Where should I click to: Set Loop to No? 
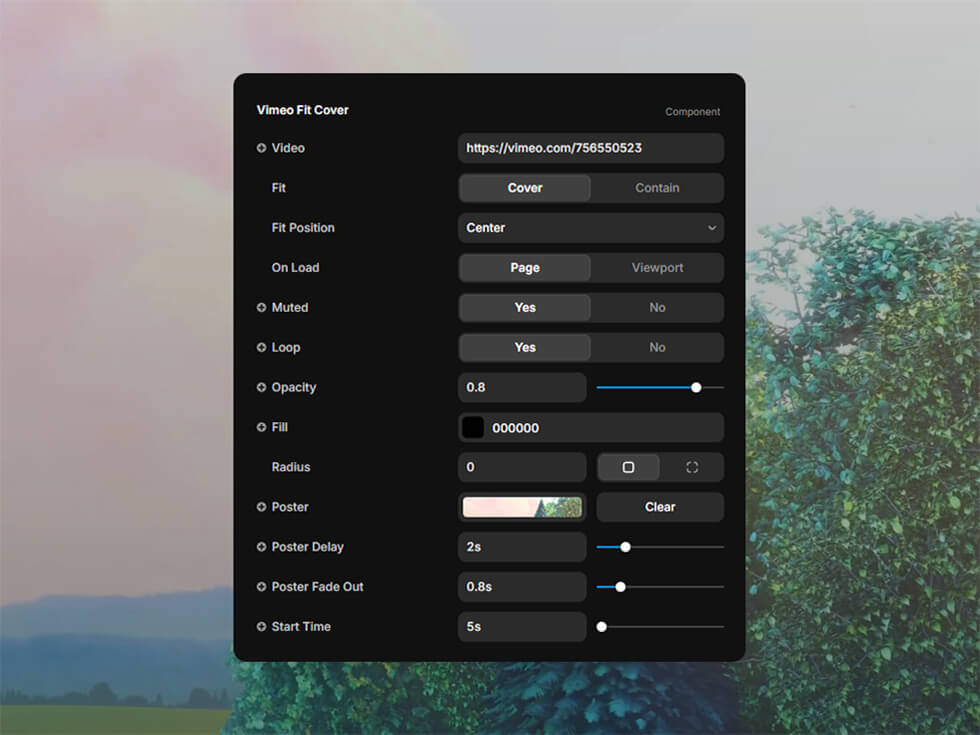tap(657, 348)
